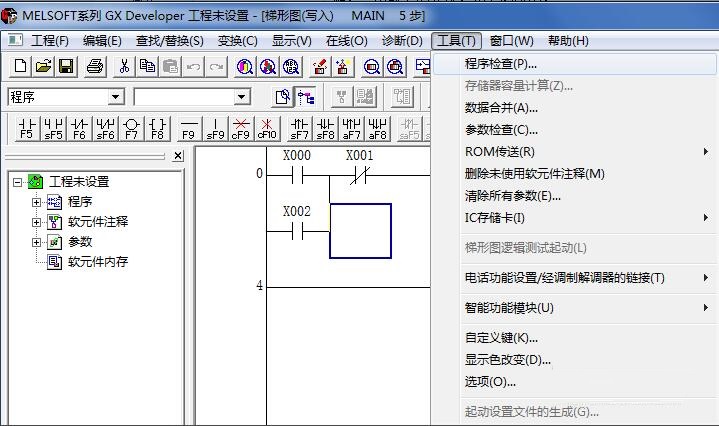719x426 pixels.
Task: Choose 自定义键(K)... entry
Action: tap(575, 338)
